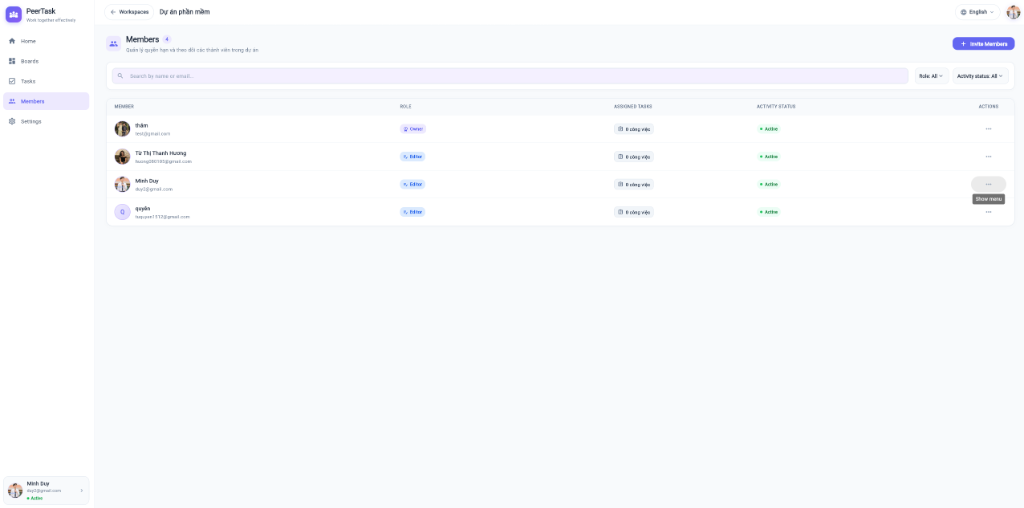Click Từ Thị Thanh Hương's avatar

pyautogui.click(x=122, y=157)
